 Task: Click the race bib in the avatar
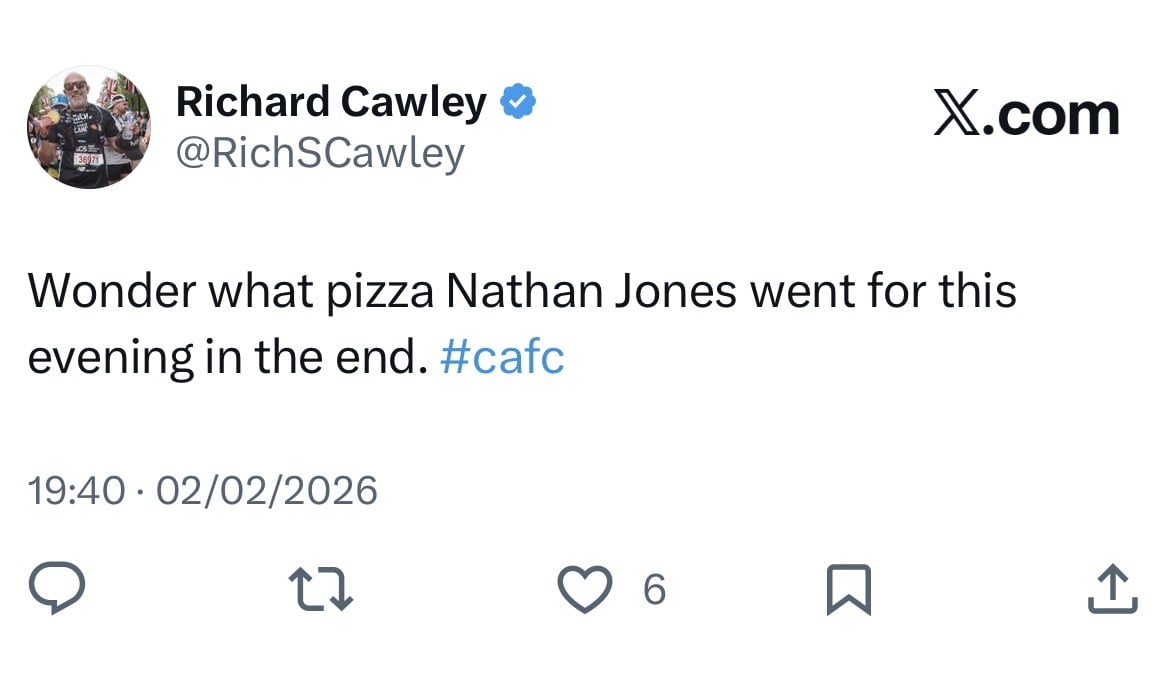click(x=88, y=158)
